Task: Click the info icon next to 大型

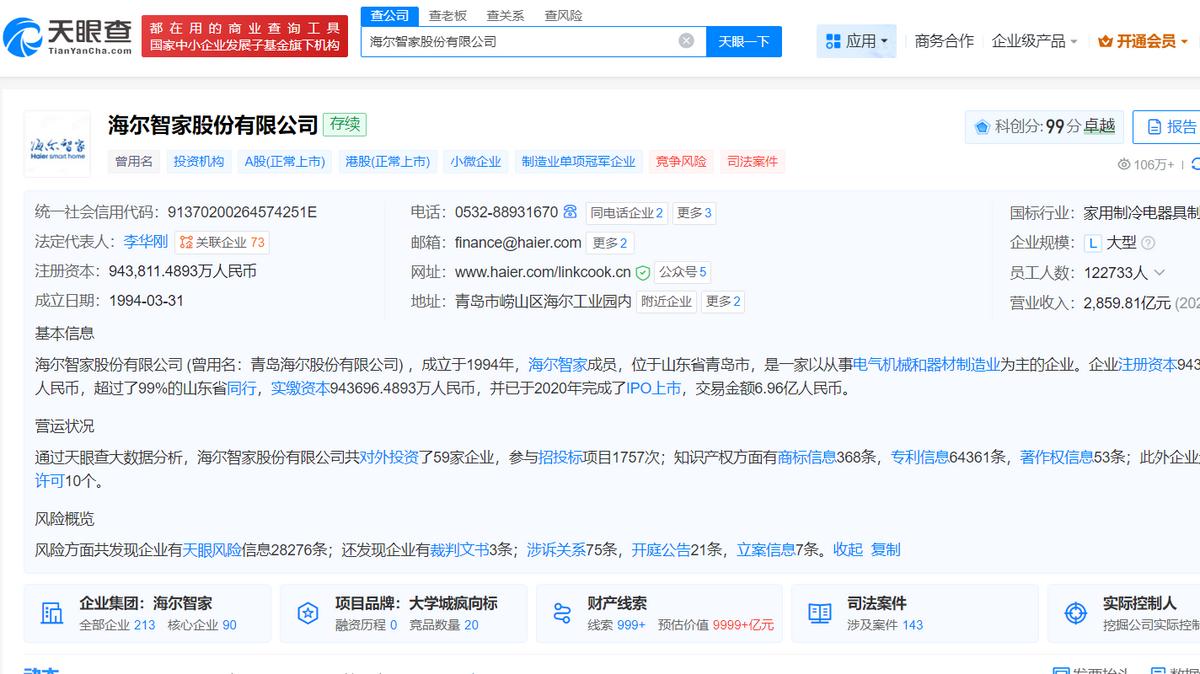Action: click(x=1148, y=243)
